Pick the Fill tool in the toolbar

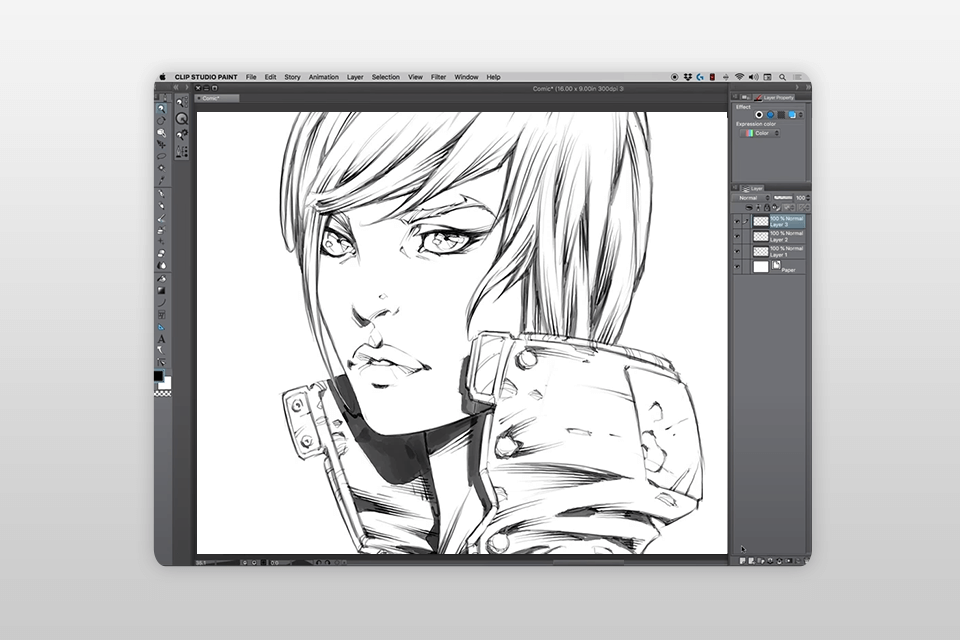[160, 278]
